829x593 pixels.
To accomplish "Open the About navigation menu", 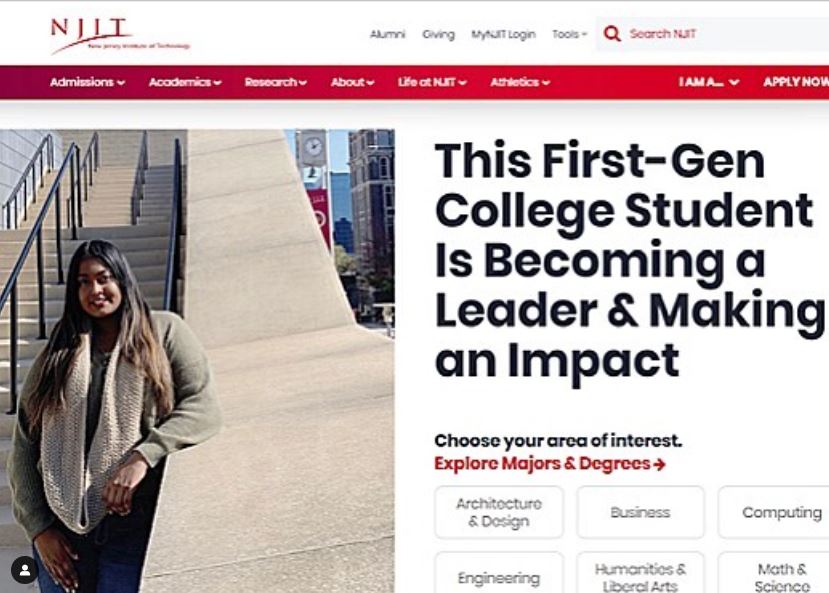I will 352,82.
